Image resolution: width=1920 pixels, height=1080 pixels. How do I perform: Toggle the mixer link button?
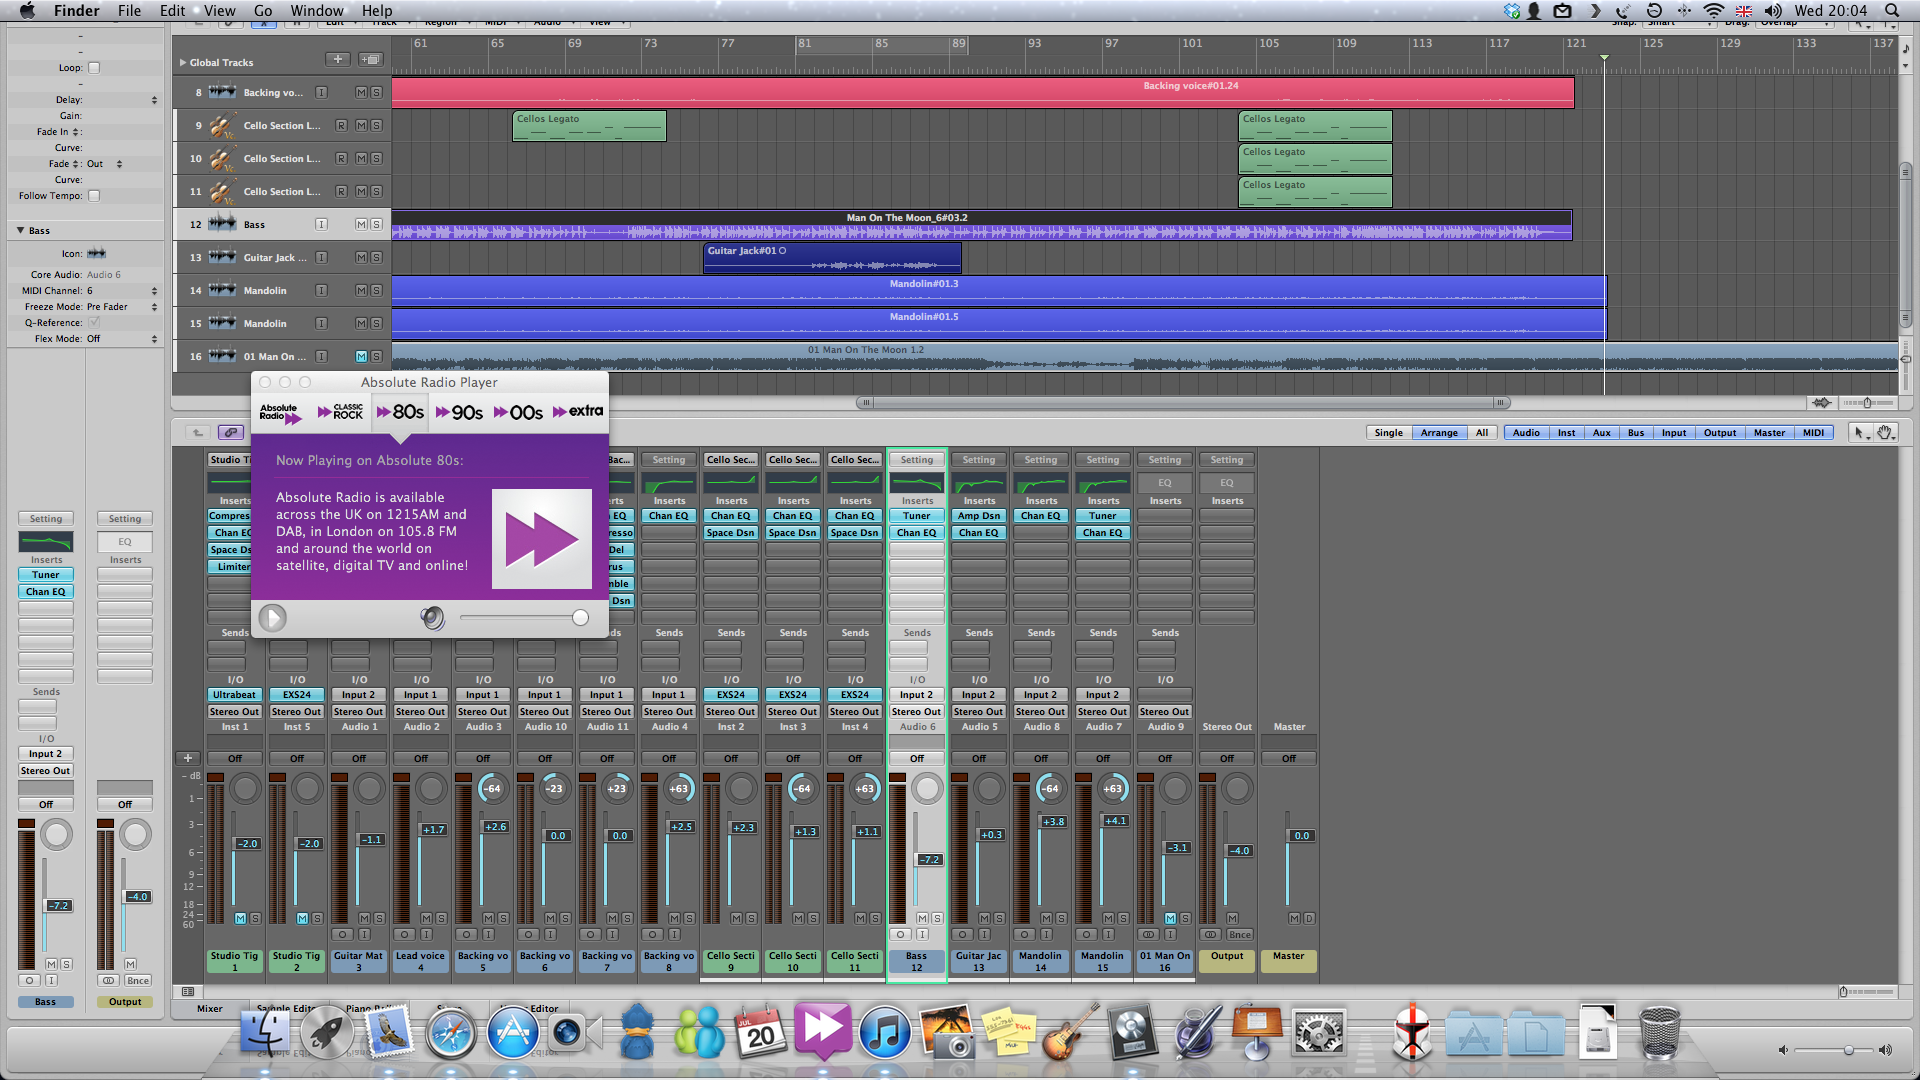[x=231, y=433]
